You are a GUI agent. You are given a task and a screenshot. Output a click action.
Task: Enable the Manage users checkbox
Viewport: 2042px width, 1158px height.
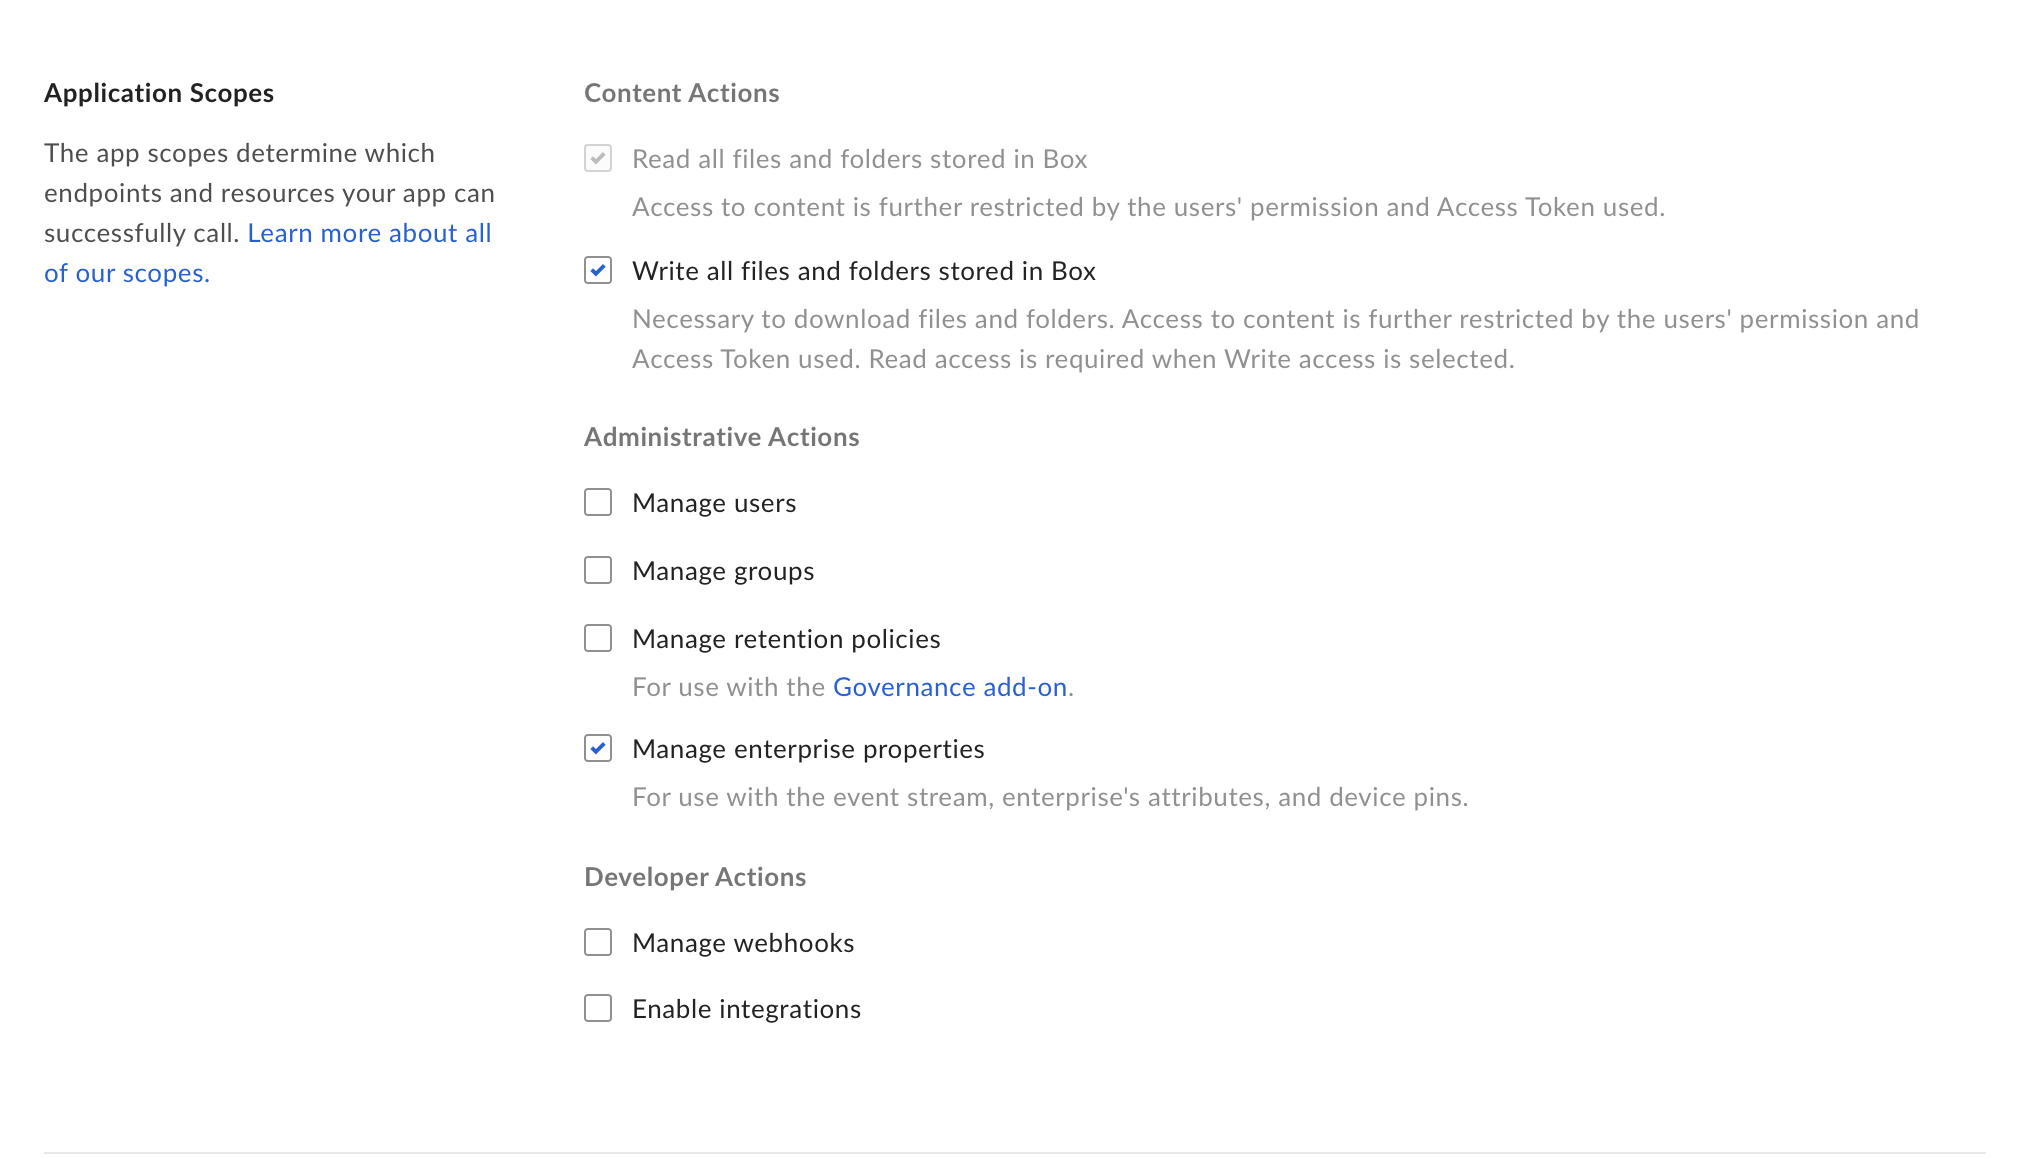(598, 502)
